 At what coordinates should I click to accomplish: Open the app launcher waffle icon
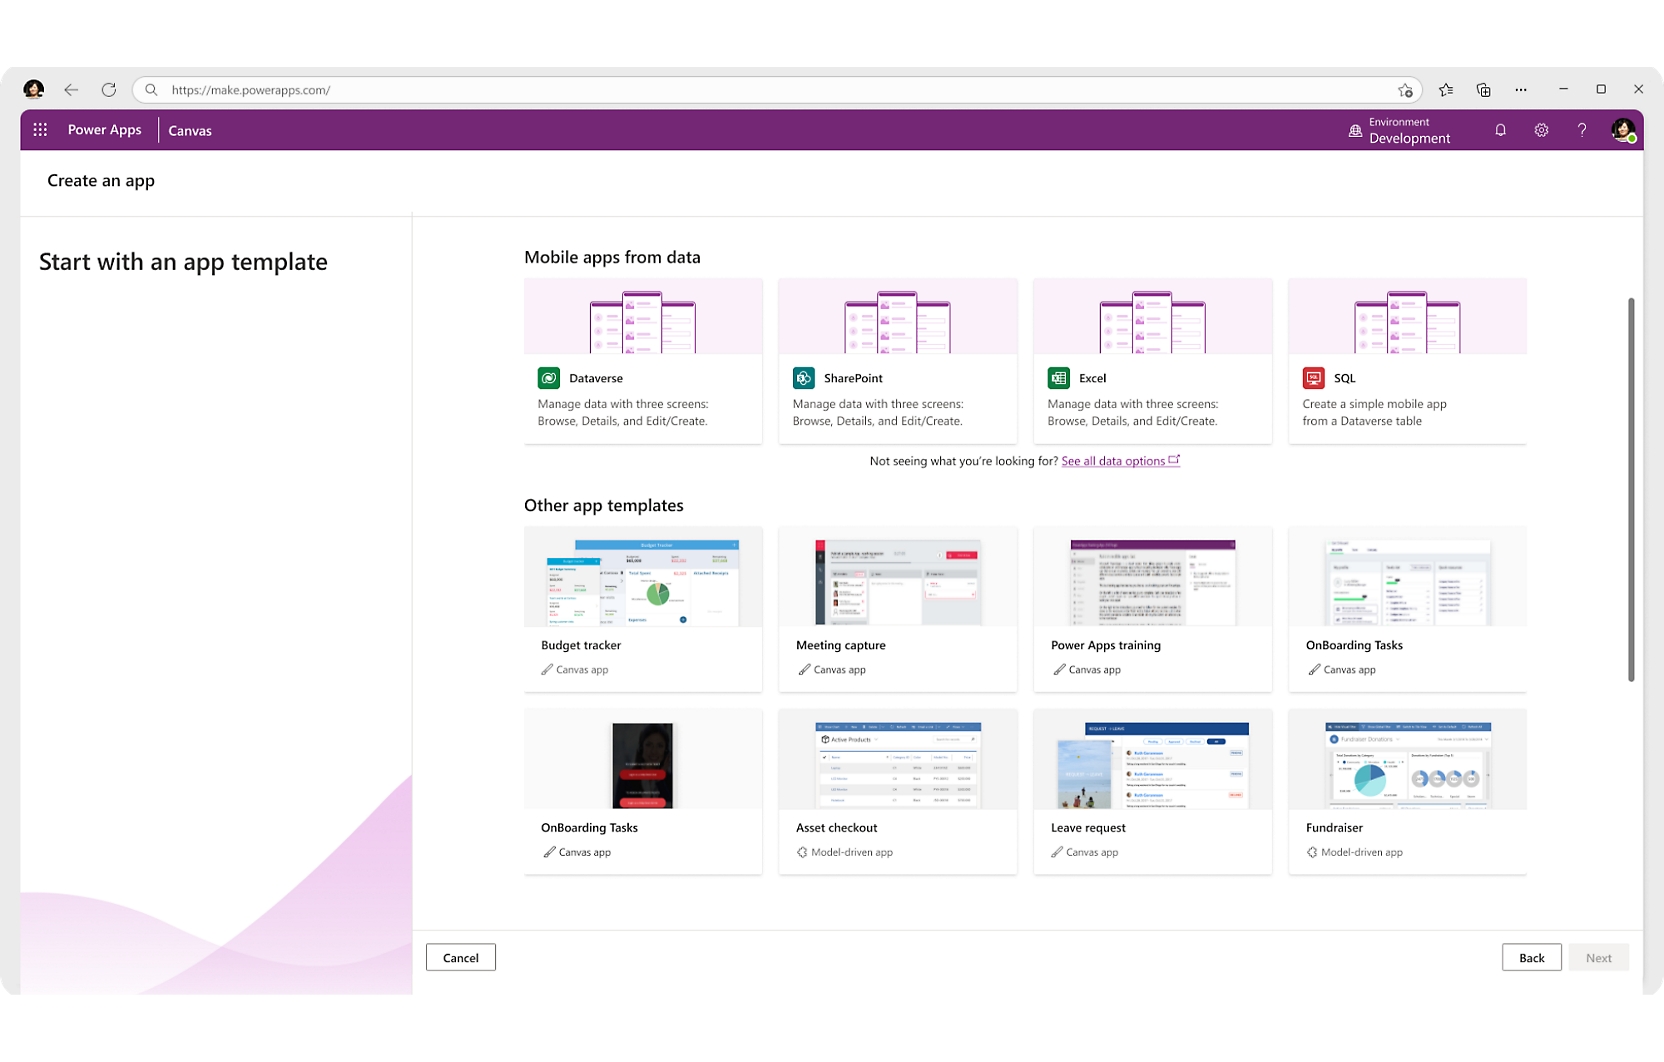(x=40, y=130)
